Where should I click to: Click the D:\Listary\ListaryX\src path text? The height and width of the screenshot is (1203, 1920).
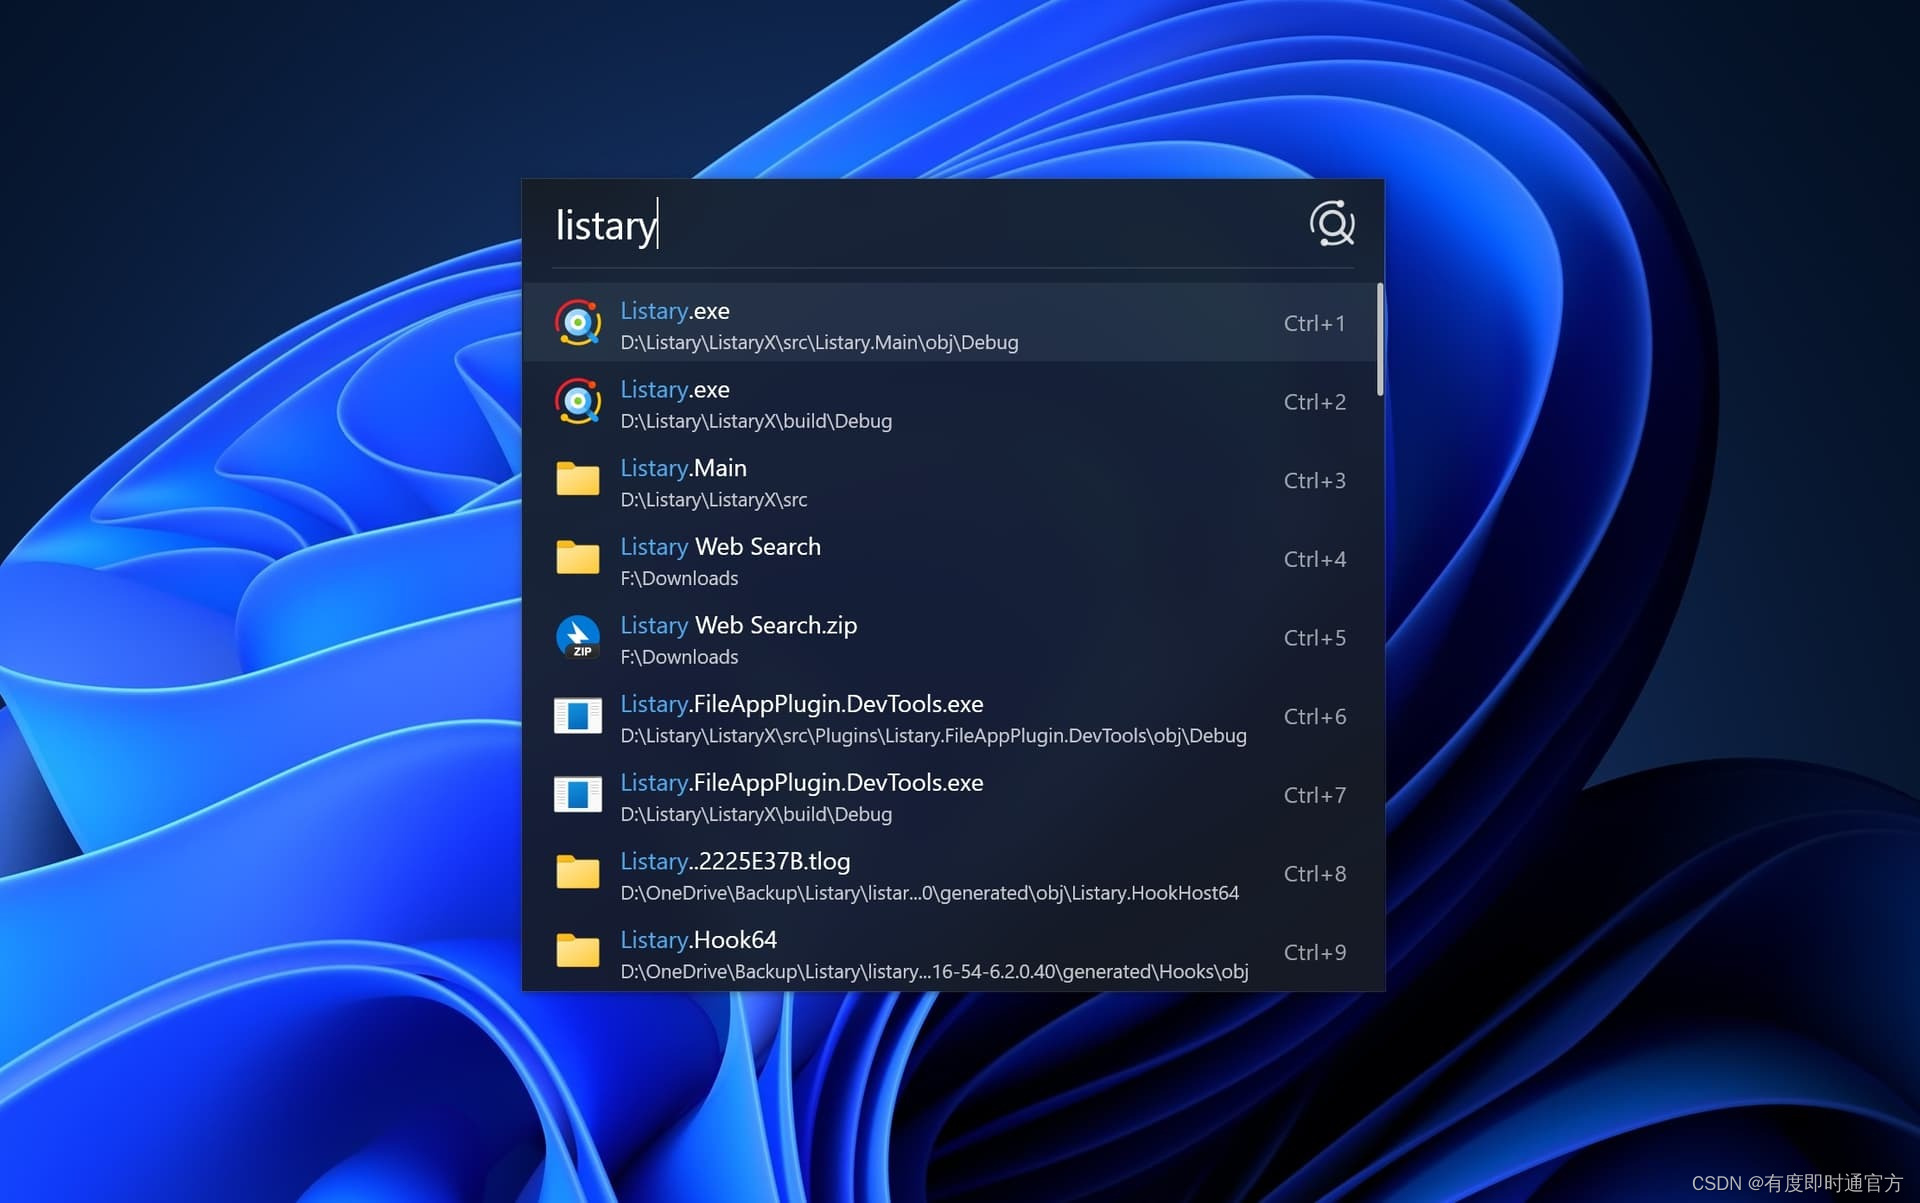(x=713, y=500)
